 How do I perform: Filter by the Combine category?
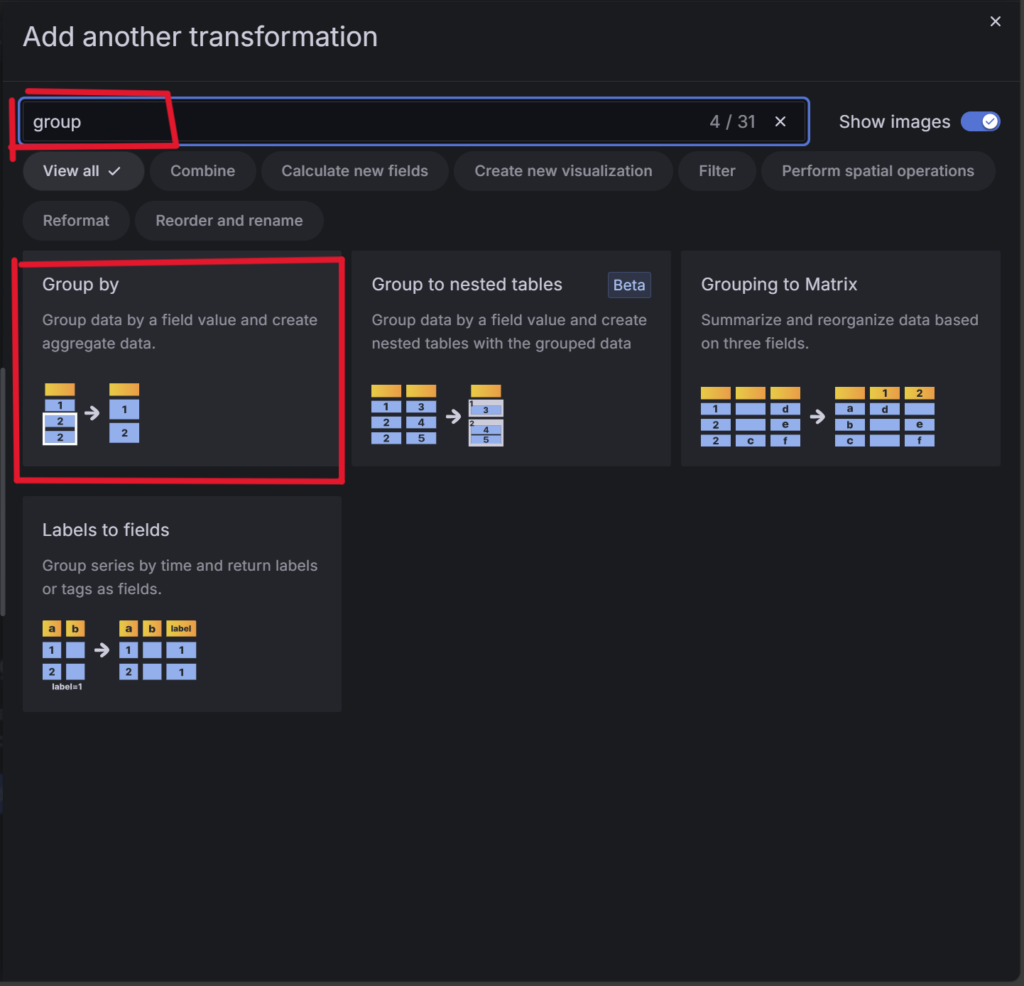coord(203,171)
